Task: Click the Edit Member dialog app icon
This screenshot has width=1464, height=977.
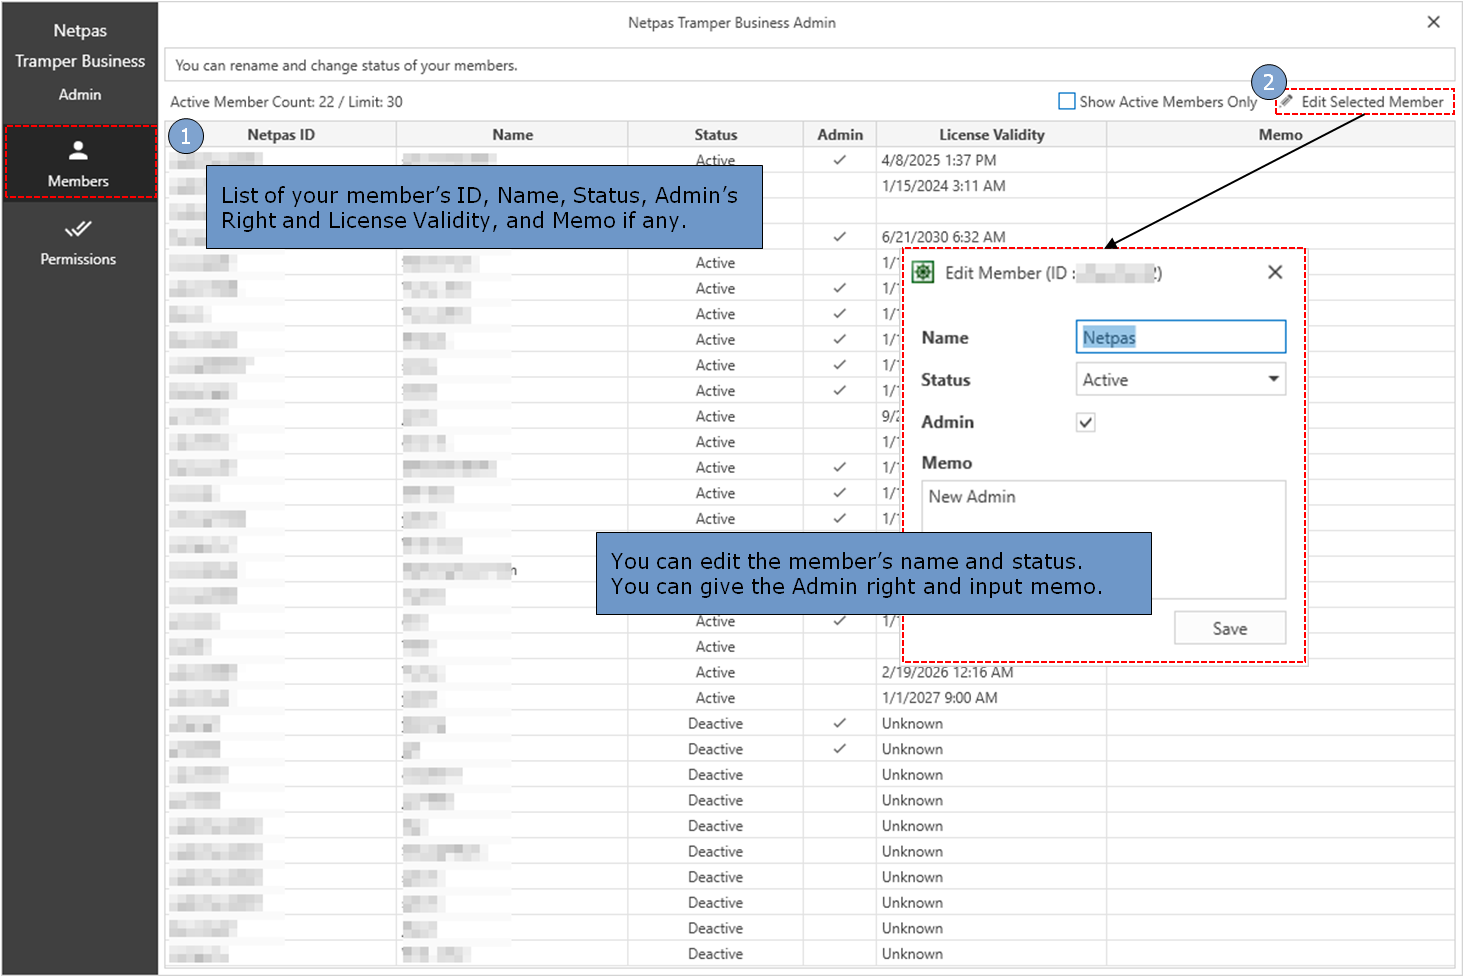Action: [923, 273]
